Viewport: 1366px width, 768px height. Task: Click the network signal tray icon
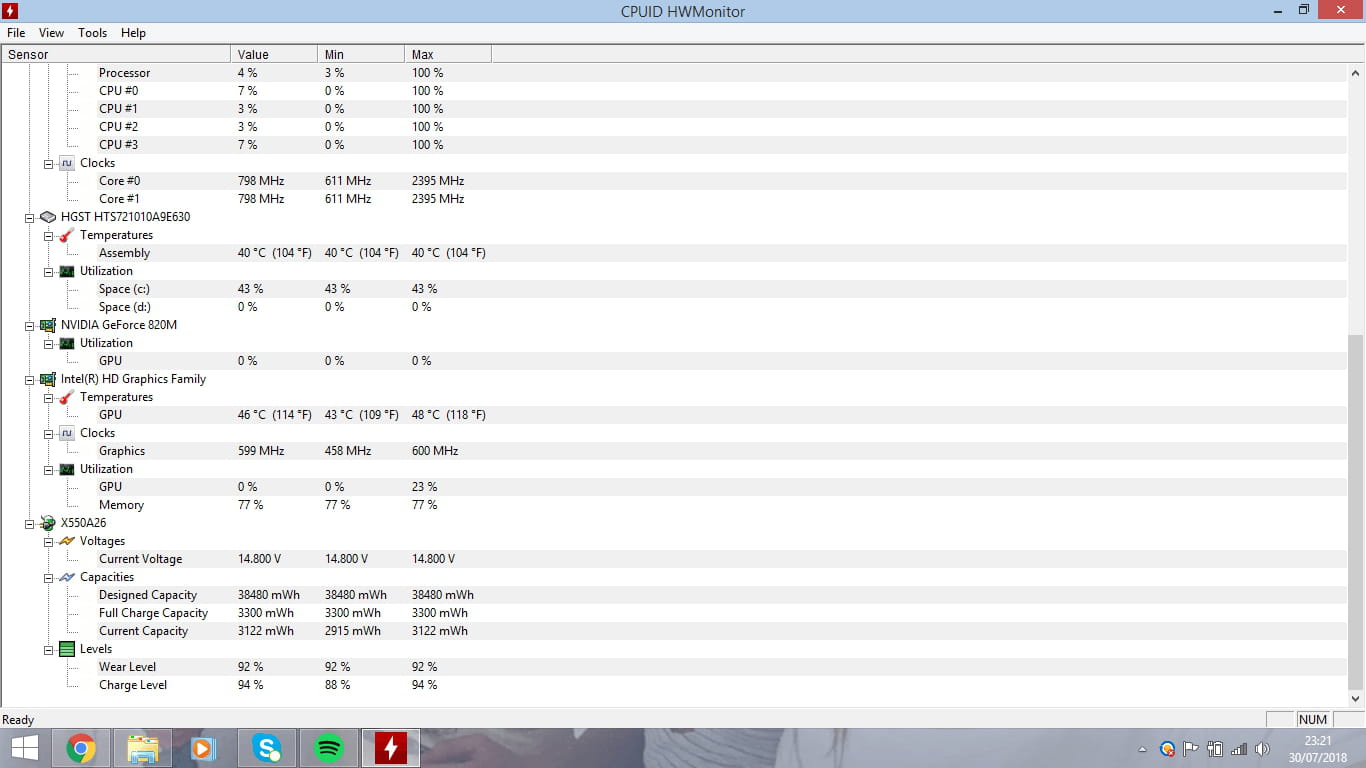coord(1239,748)
